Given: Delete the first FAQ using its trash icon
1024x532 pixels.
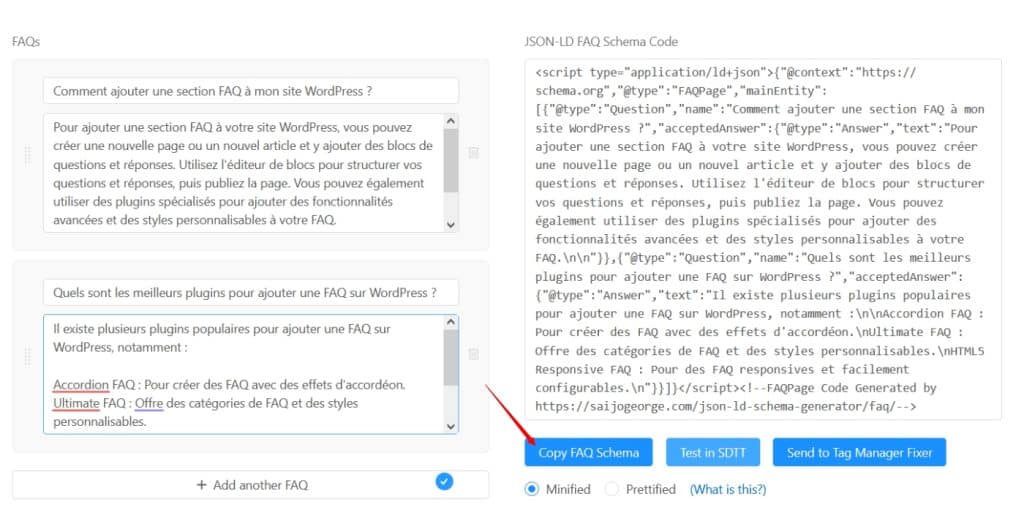Looking at the screenshot, I should [x=473, y=153].
